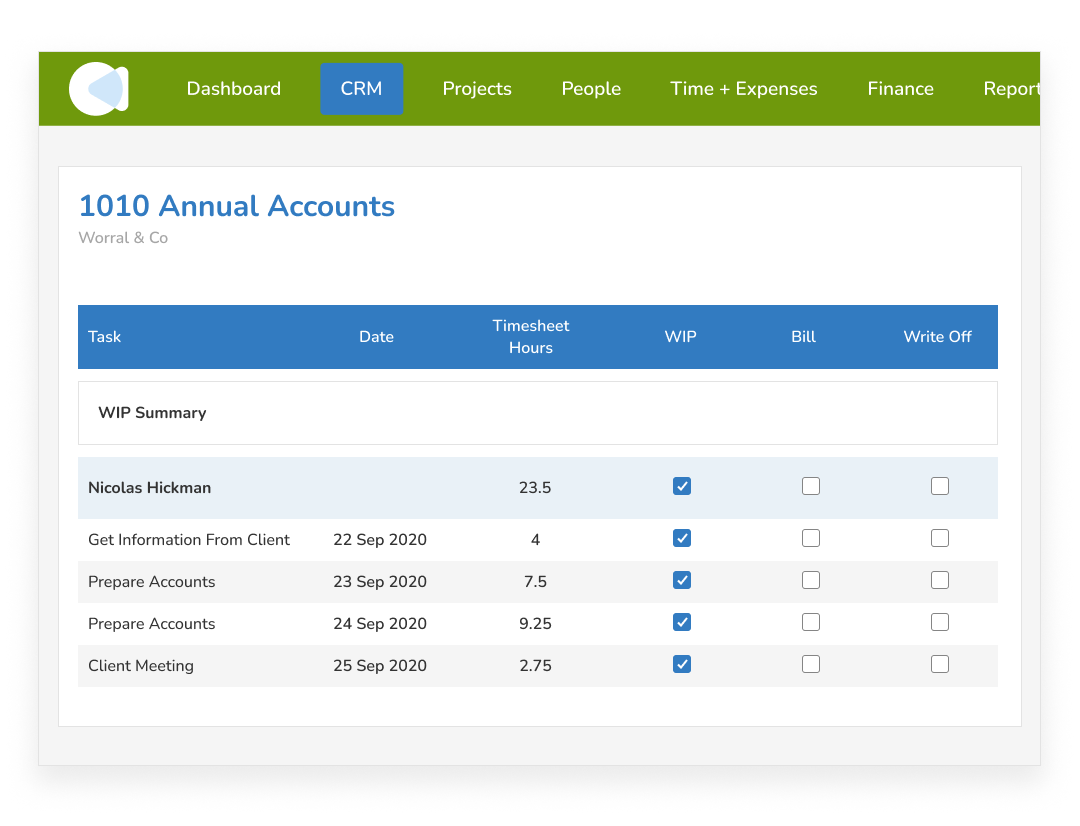Enable Write Off for Nicolas Hickman

(x=940, y=487)
